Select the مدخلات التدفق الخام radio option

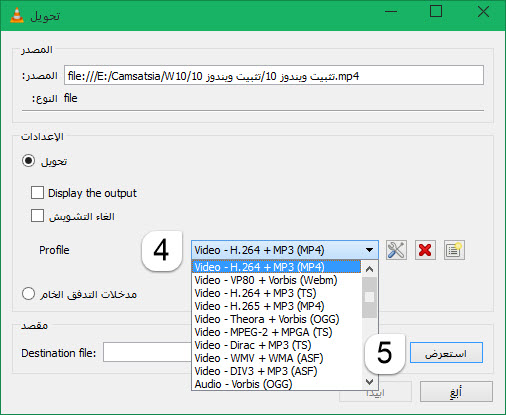pos(28,294)
